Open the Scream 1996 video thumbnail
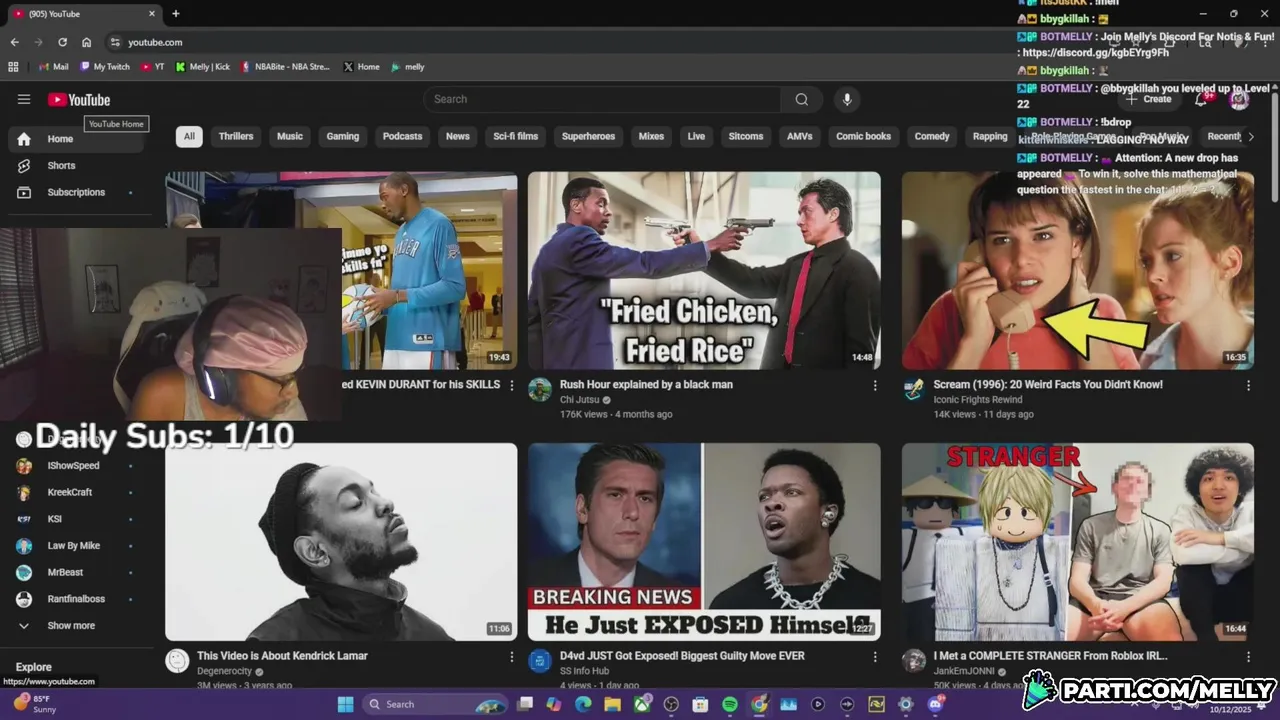 [x=1077, y=270]
